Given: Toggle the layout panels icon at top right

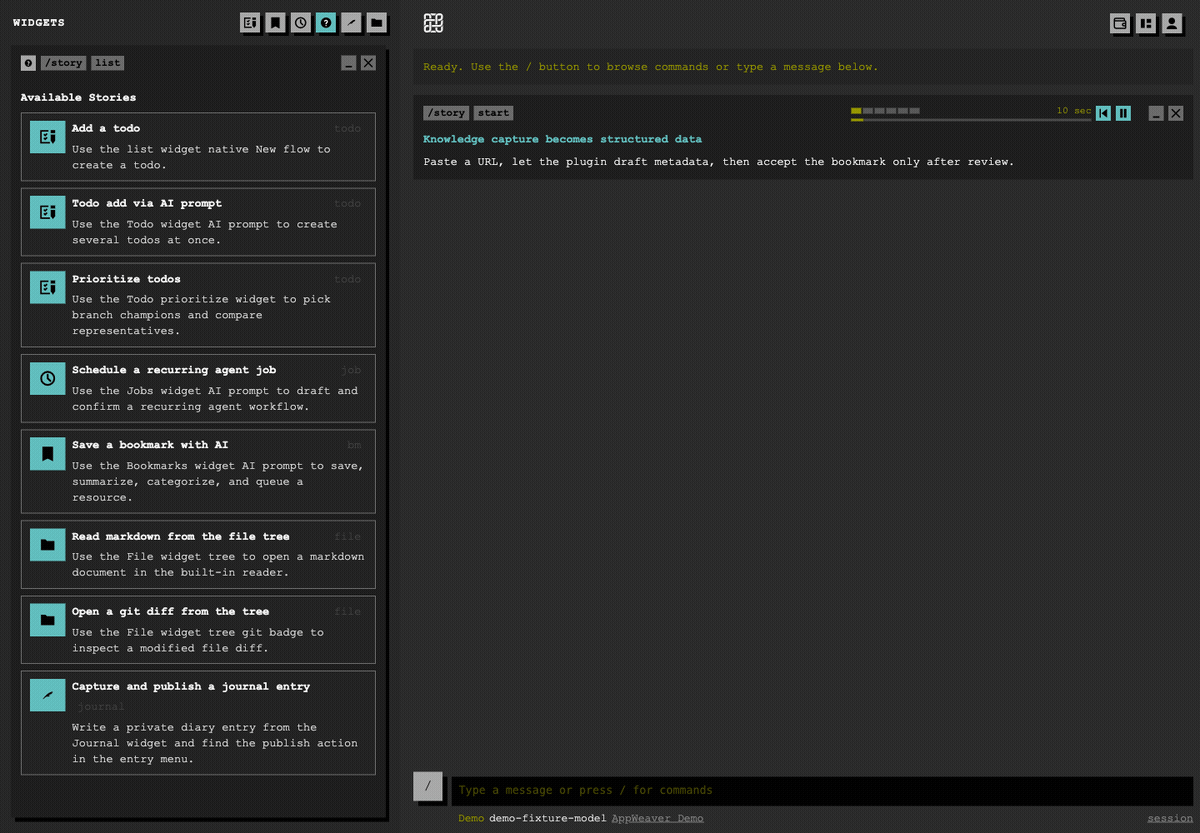Looking at the screenshot, I should click(1146, 23).
